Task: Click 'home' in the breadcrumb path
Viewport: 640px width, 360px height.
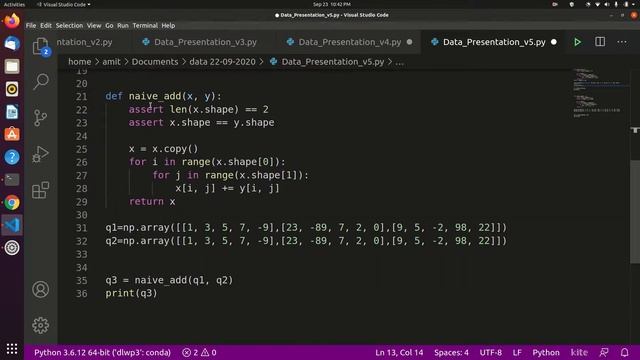Action: [x=80, y=62]
